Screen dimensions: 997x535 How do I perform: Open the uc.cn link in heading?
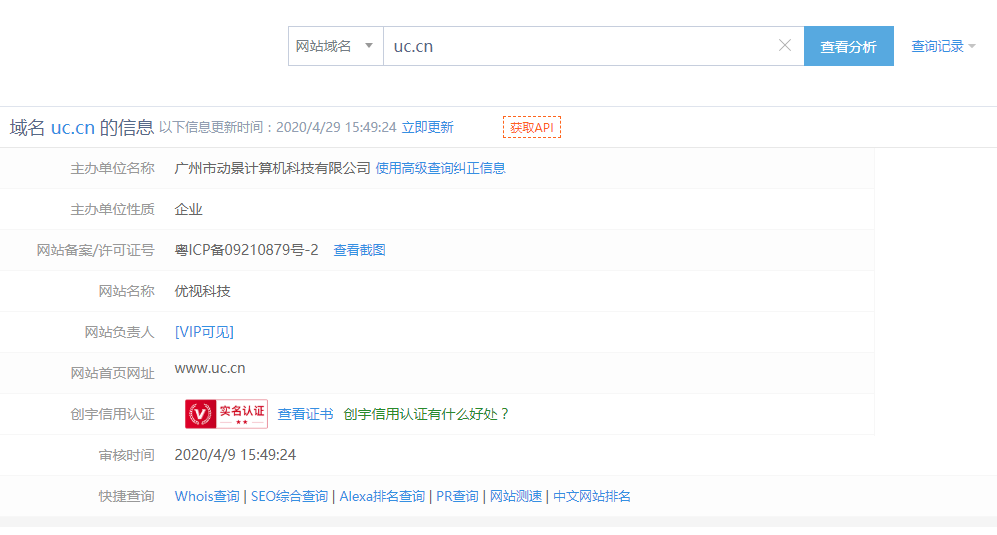pos(72,127)
